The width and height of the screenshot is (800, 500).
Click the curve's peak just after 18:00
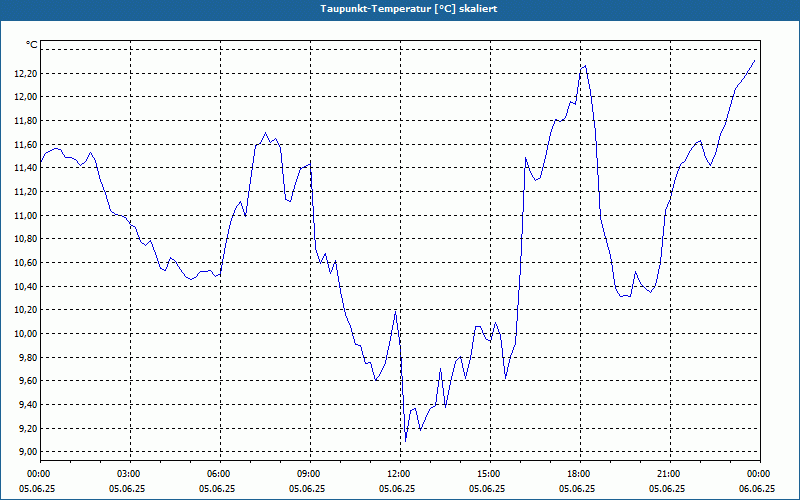pyautogui.click(x=585, y=66)
